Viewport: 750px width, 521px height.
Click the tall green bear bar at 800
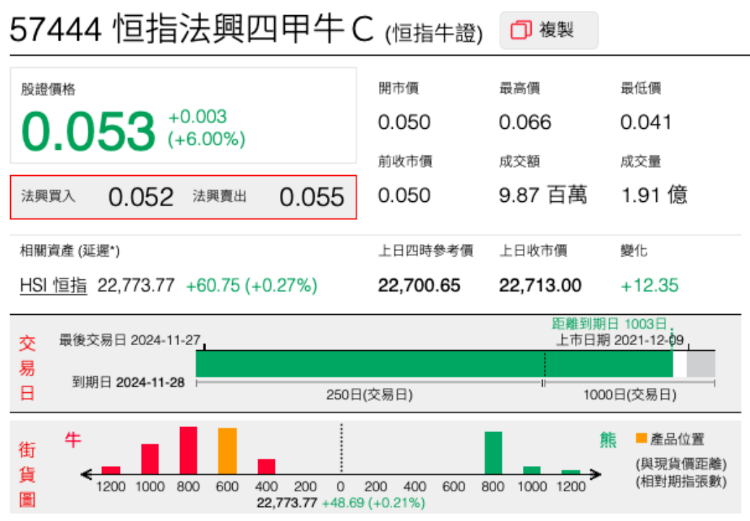point(493,453)
